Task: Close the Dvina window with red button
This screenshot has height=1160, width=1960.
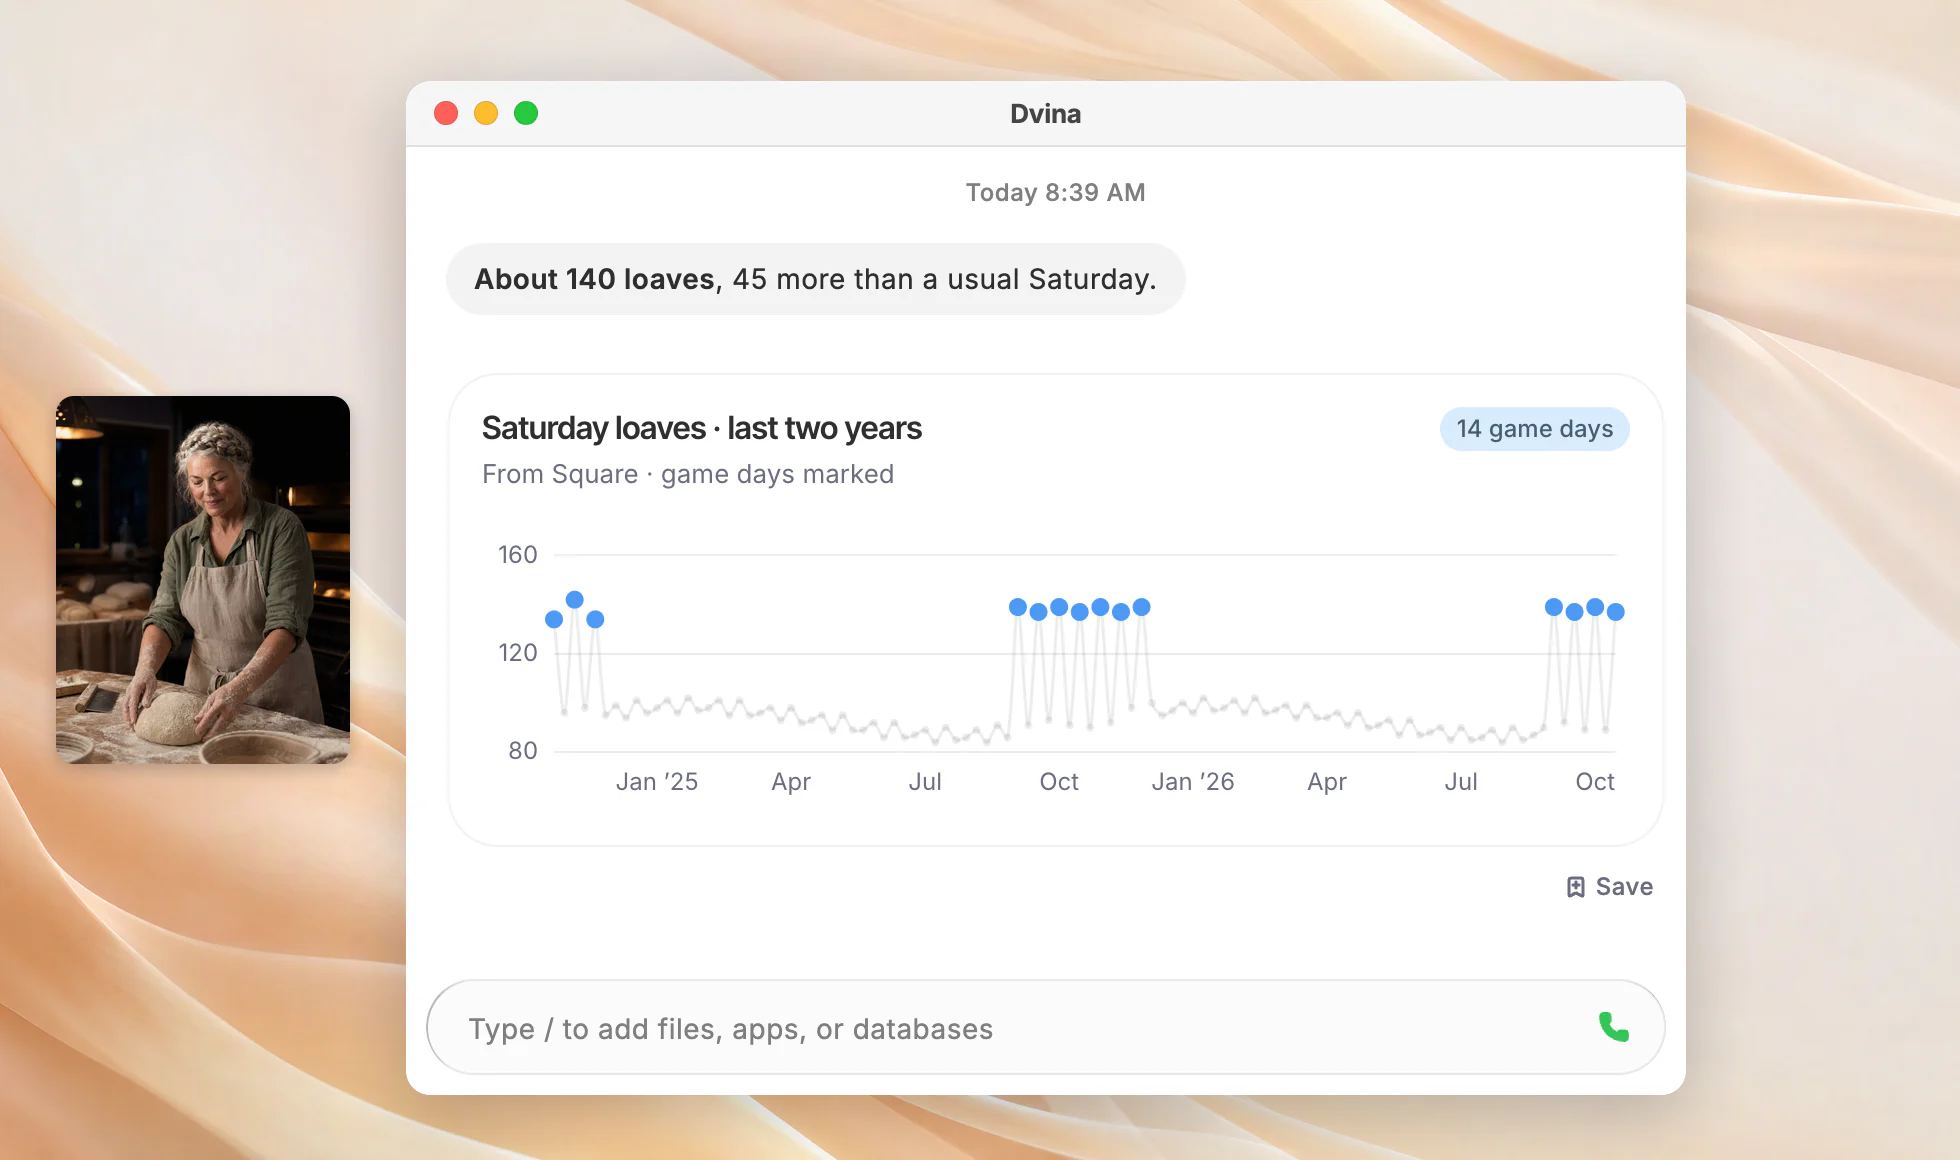Action: click(x=446, y=113)
